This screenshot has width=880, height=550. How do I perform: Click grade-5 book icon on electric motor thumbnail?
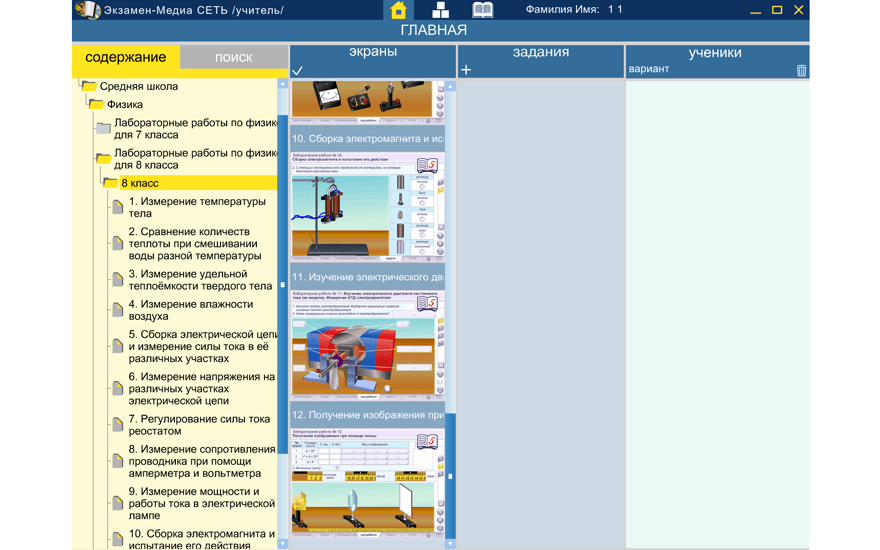pos(427,303)
